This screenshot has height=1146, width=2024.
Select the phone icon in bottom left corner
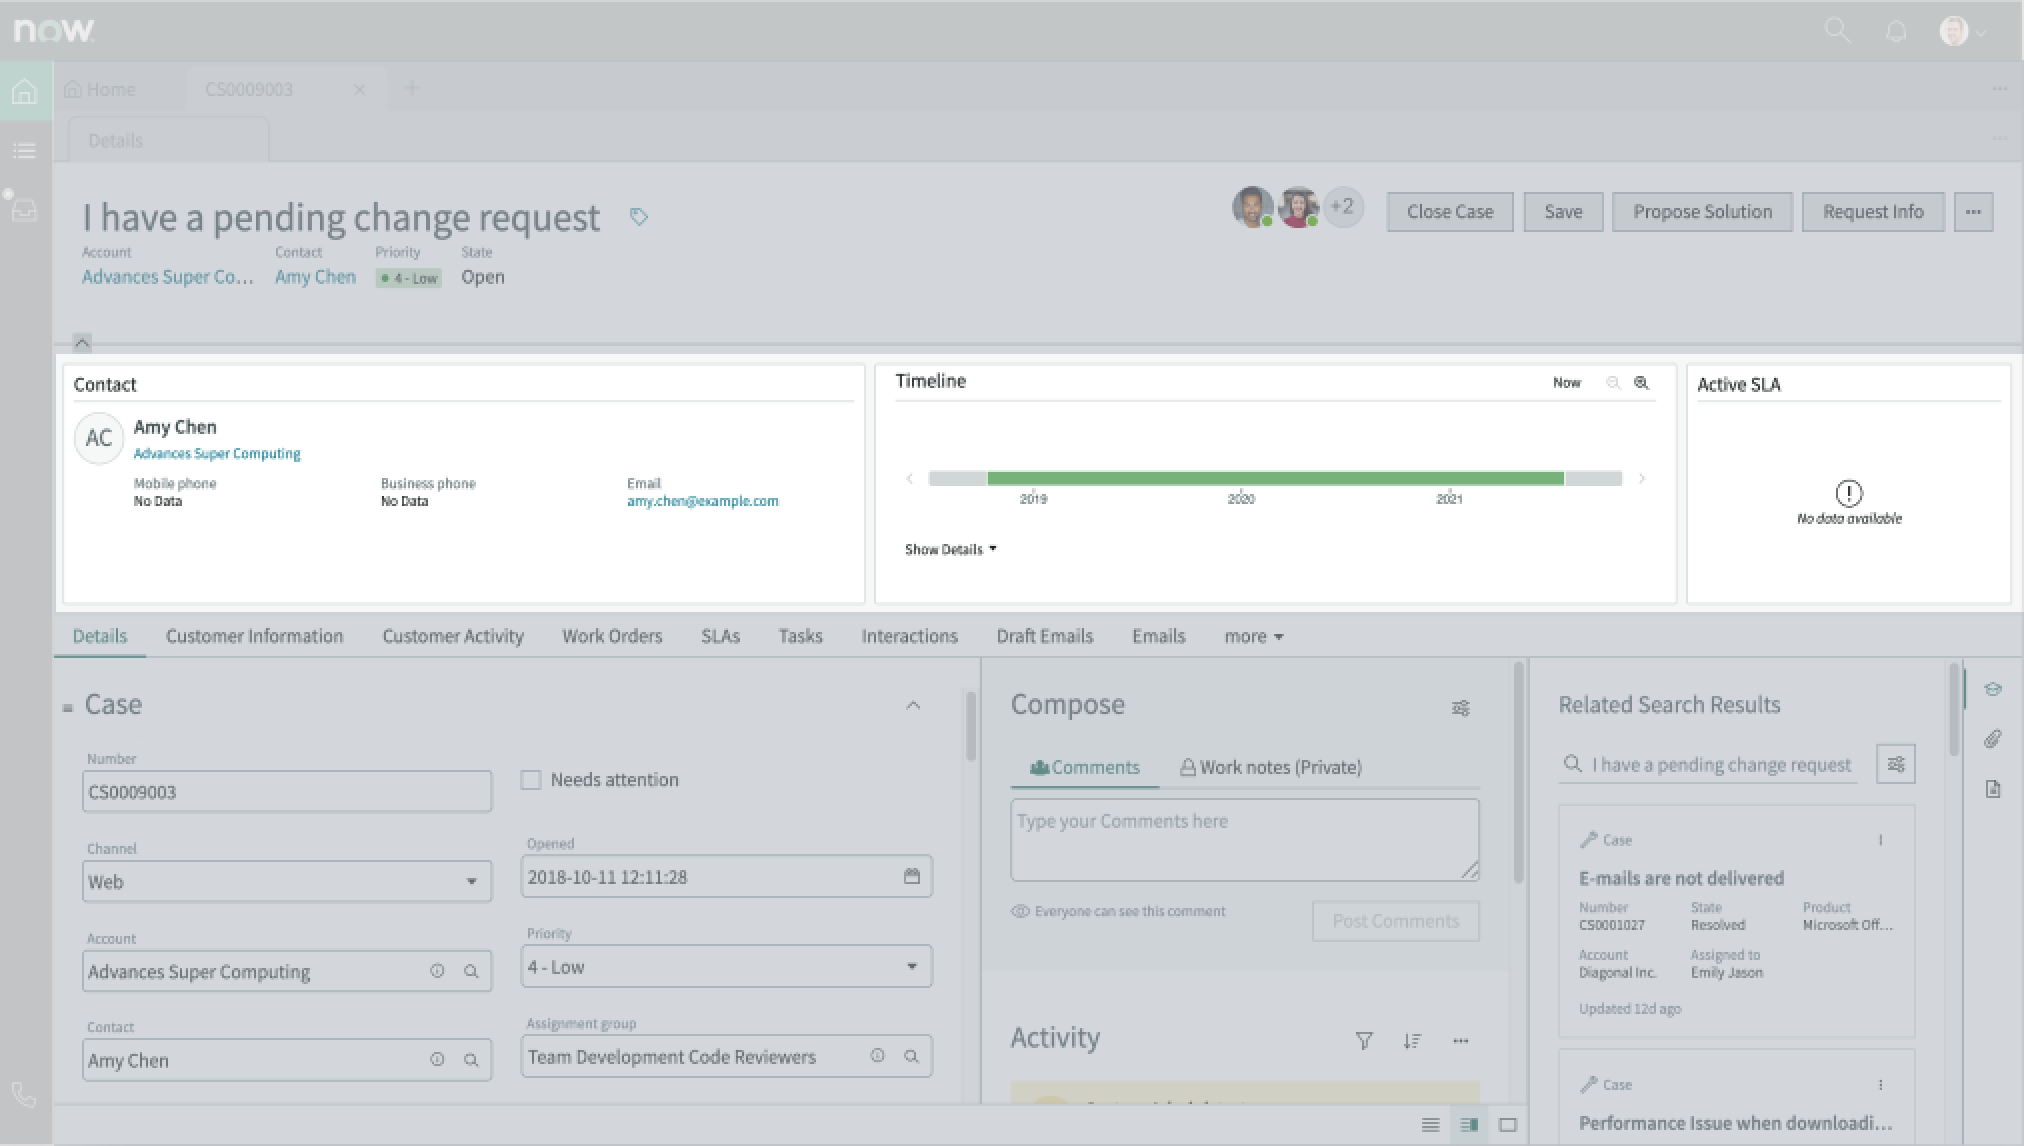click(x=24, y=1095)
